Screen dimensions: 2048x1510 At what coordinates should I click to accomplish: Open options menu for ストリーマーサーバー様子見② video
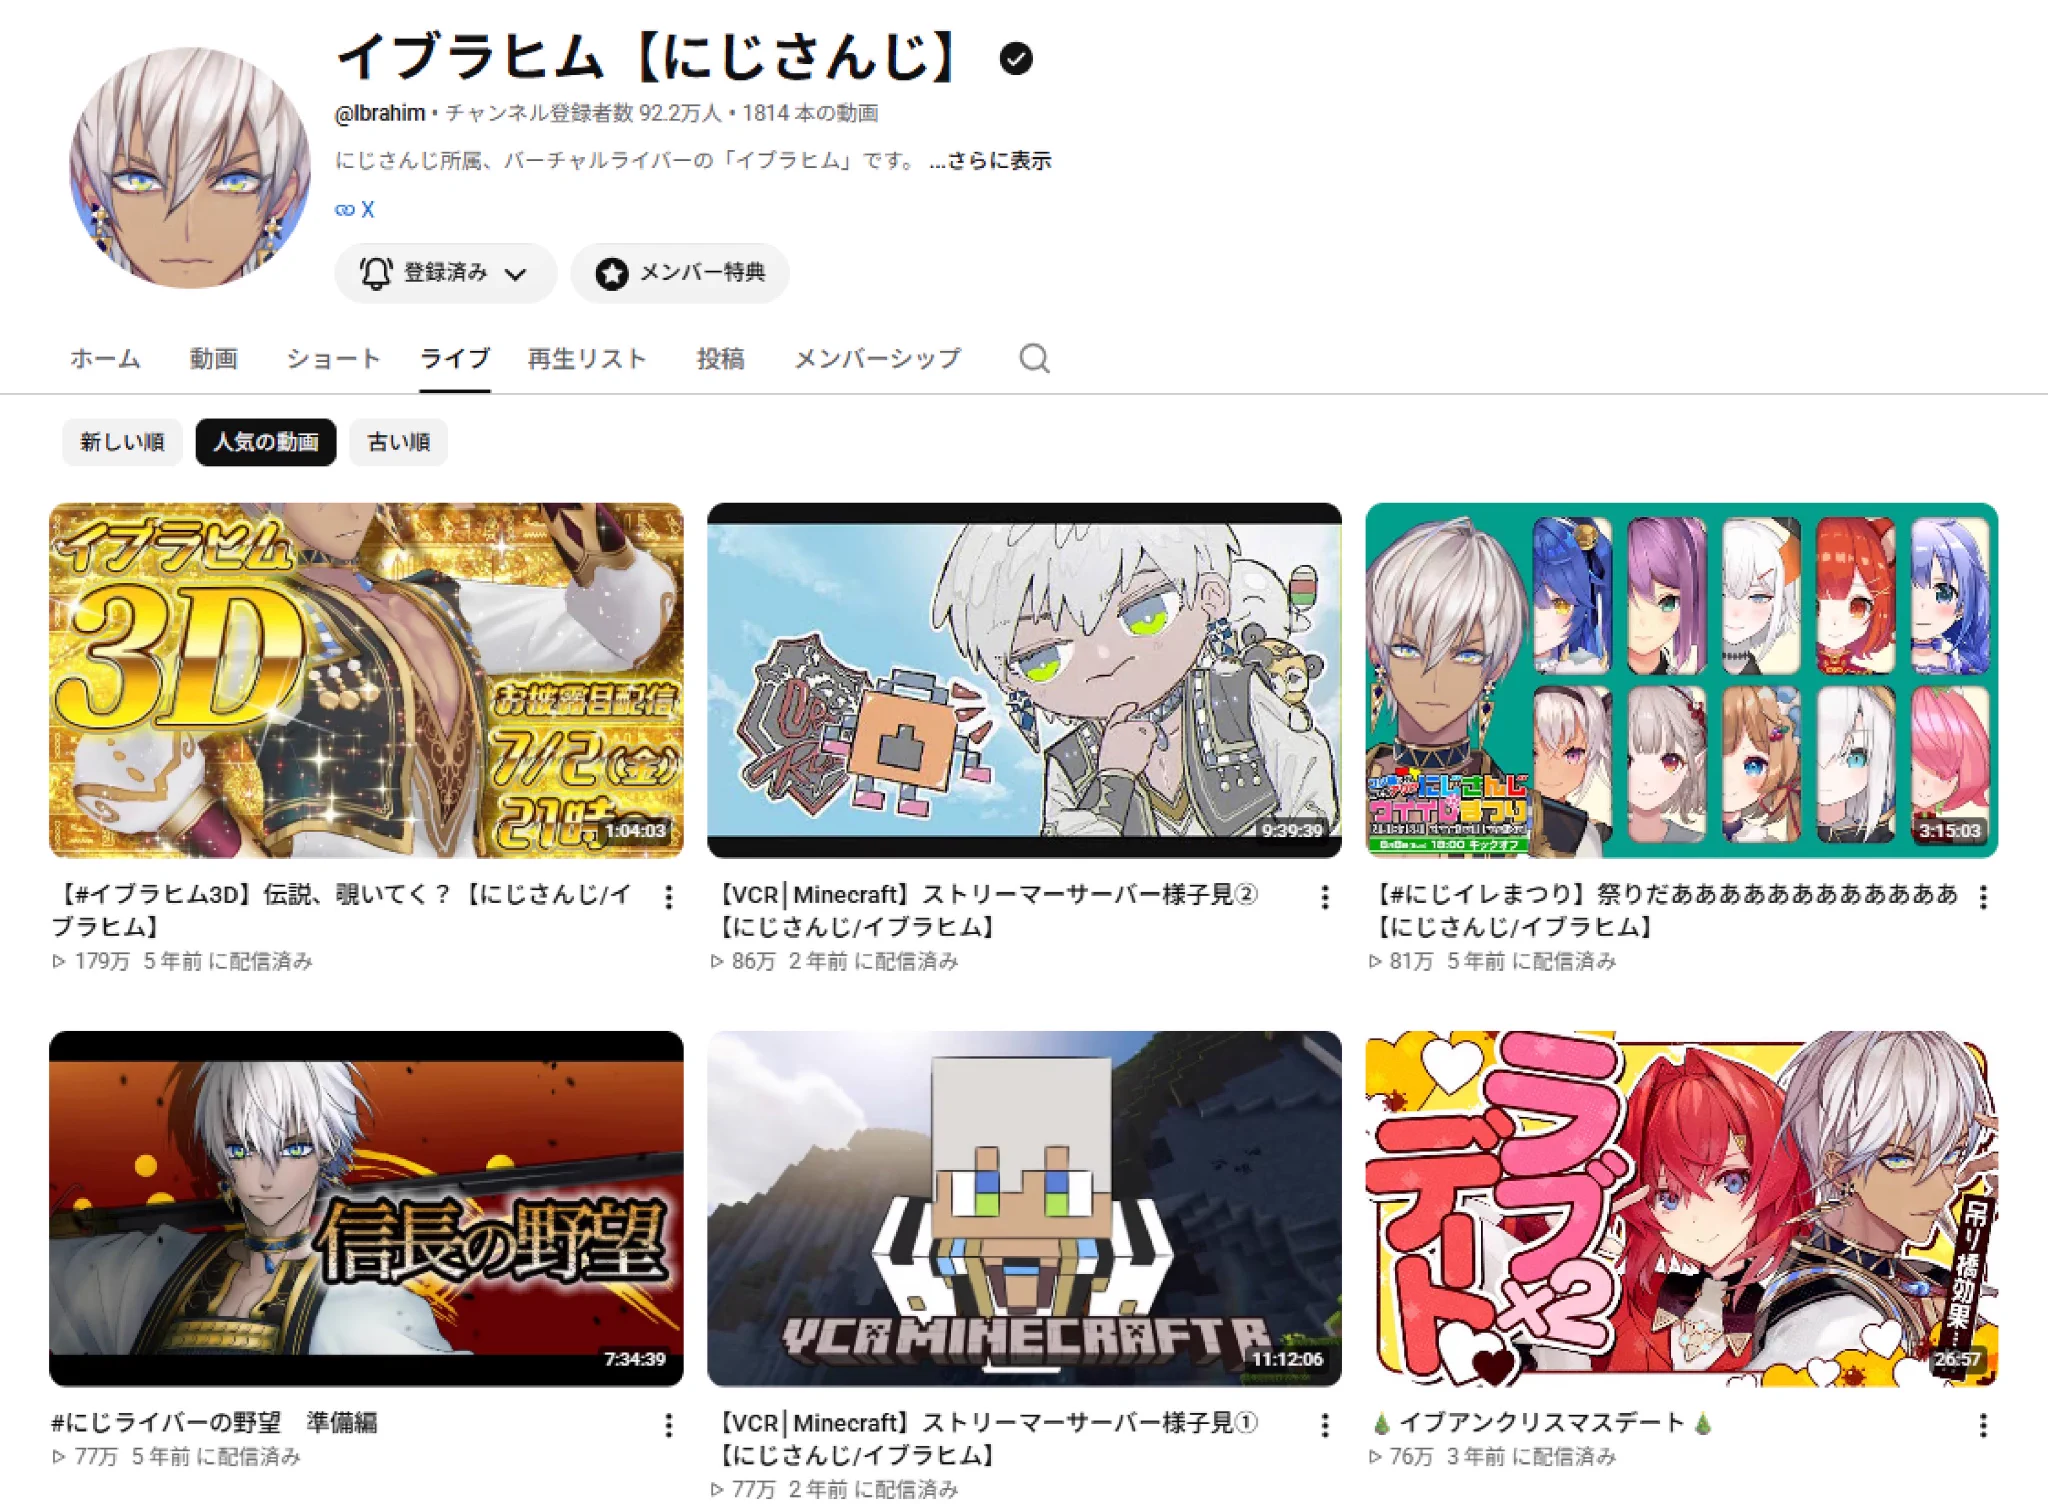(1325, 897)
